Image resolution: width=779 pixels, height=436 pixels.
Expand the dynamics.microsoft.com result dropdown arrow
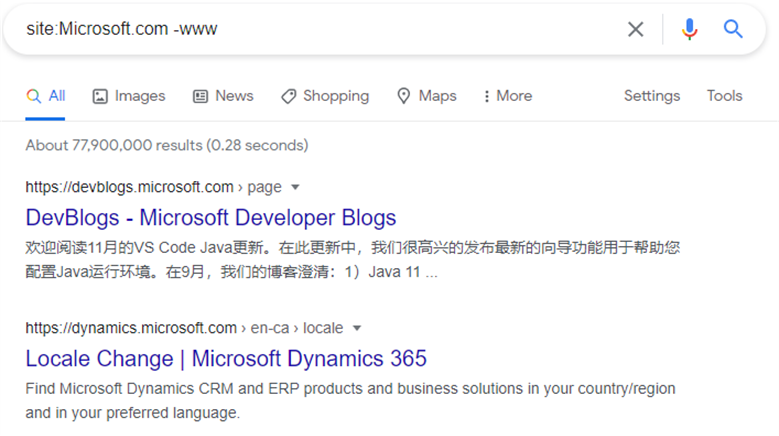[x=357, y=328]
